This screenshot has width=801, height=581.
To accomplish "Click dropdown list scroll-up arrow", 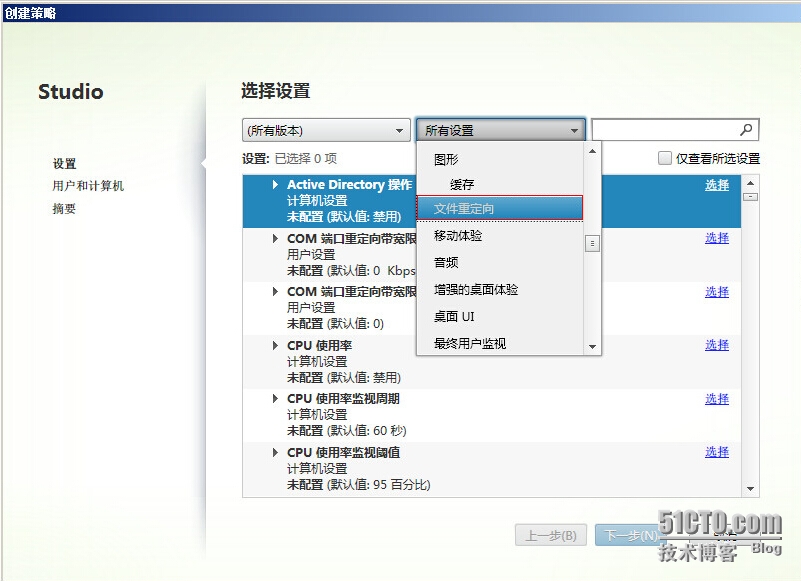I will click(592, 151).
